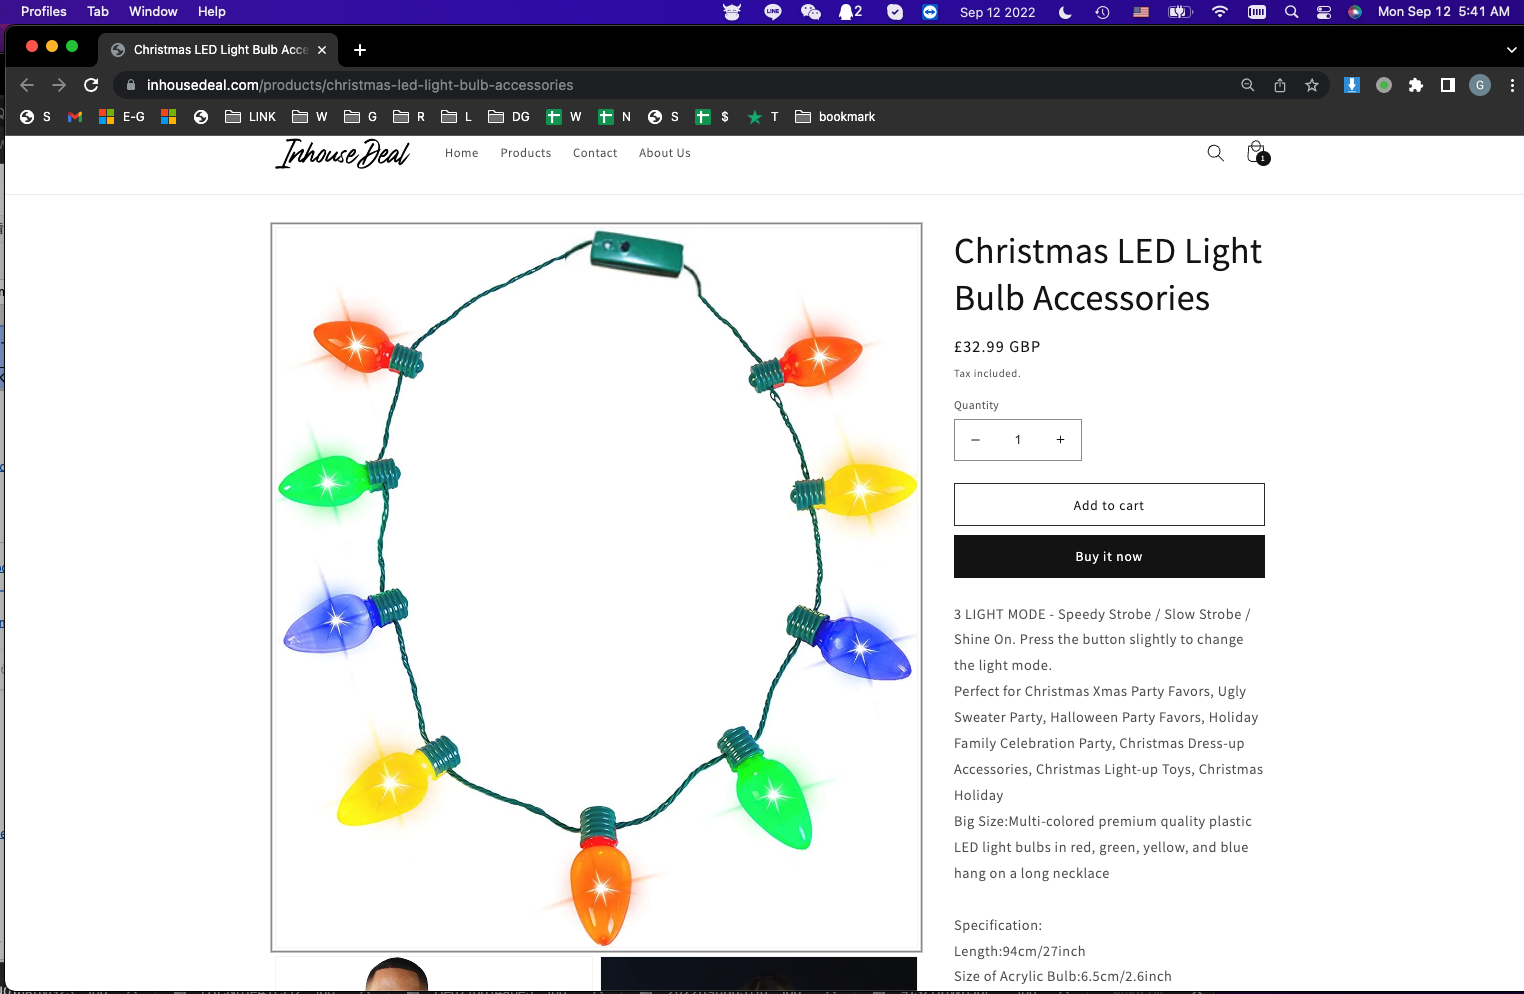Image resolution: width=1524 pixels, height=994 pixels.
Task: Go forward with the browser forward arrow
Action: coord(59,85)
